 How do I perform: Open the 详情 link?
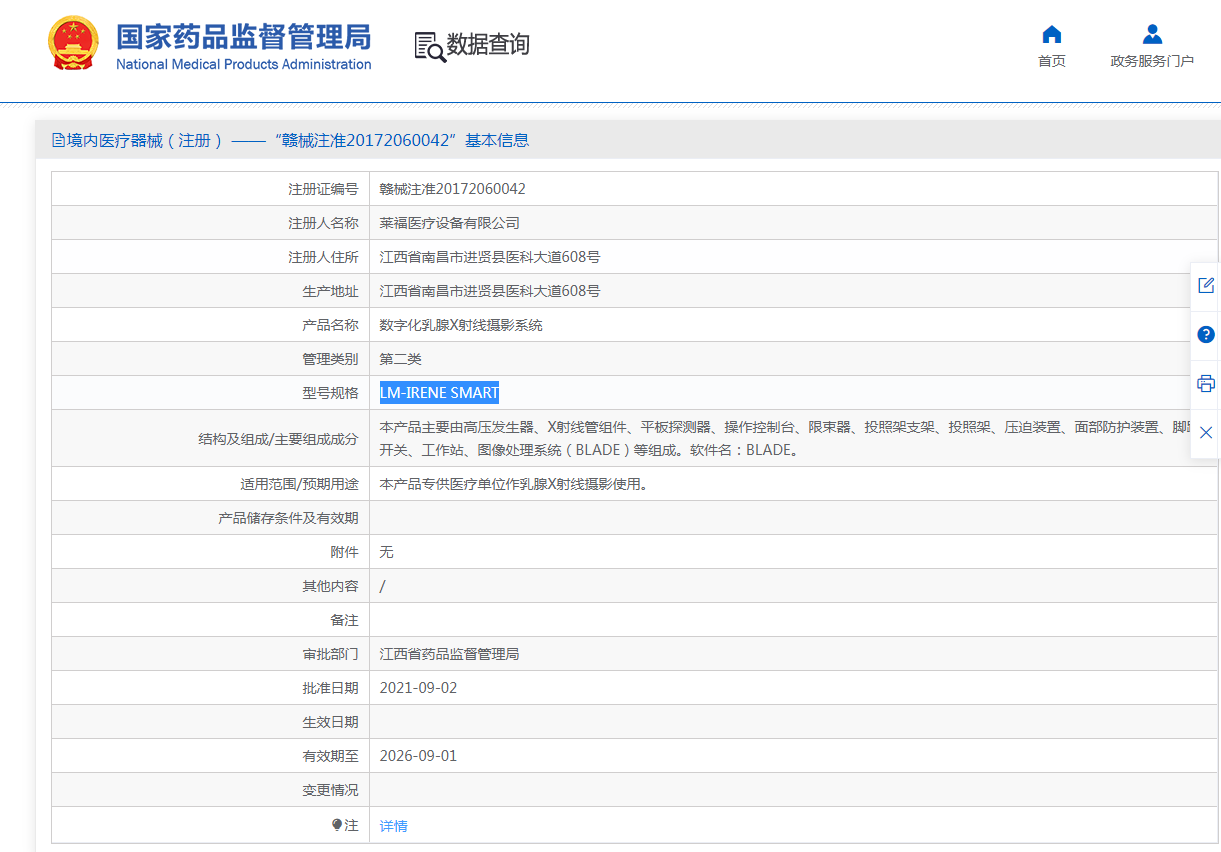point(394,826)
